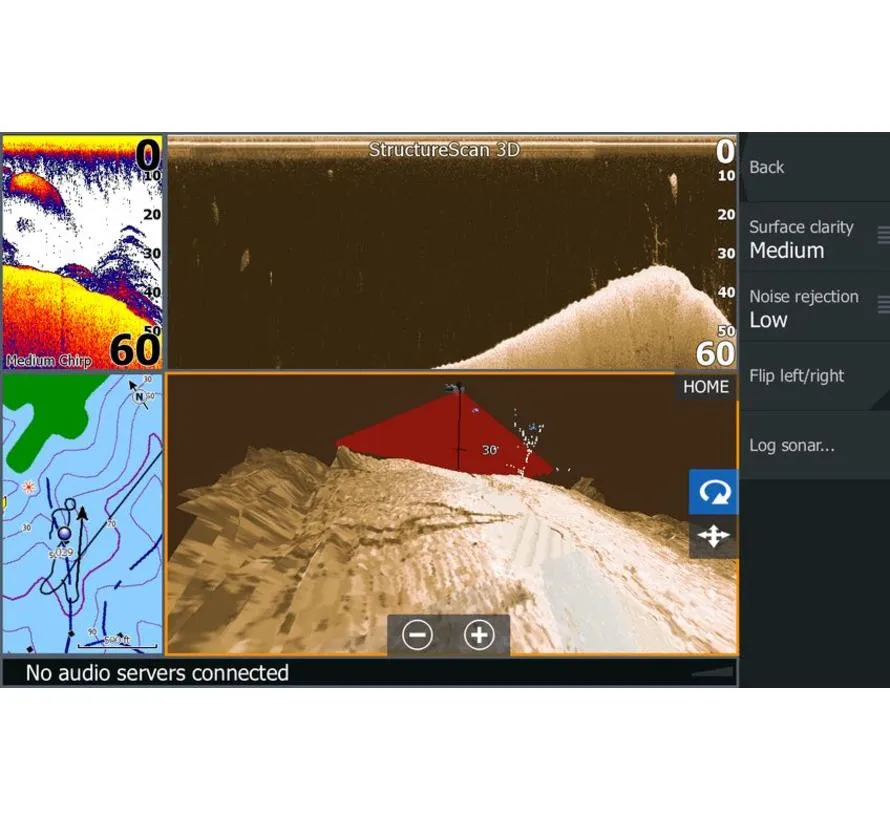The image size is (890, 820).
Task: Select the boat position marker on chart
Action: pyautogui.click(x=65, y=533)
